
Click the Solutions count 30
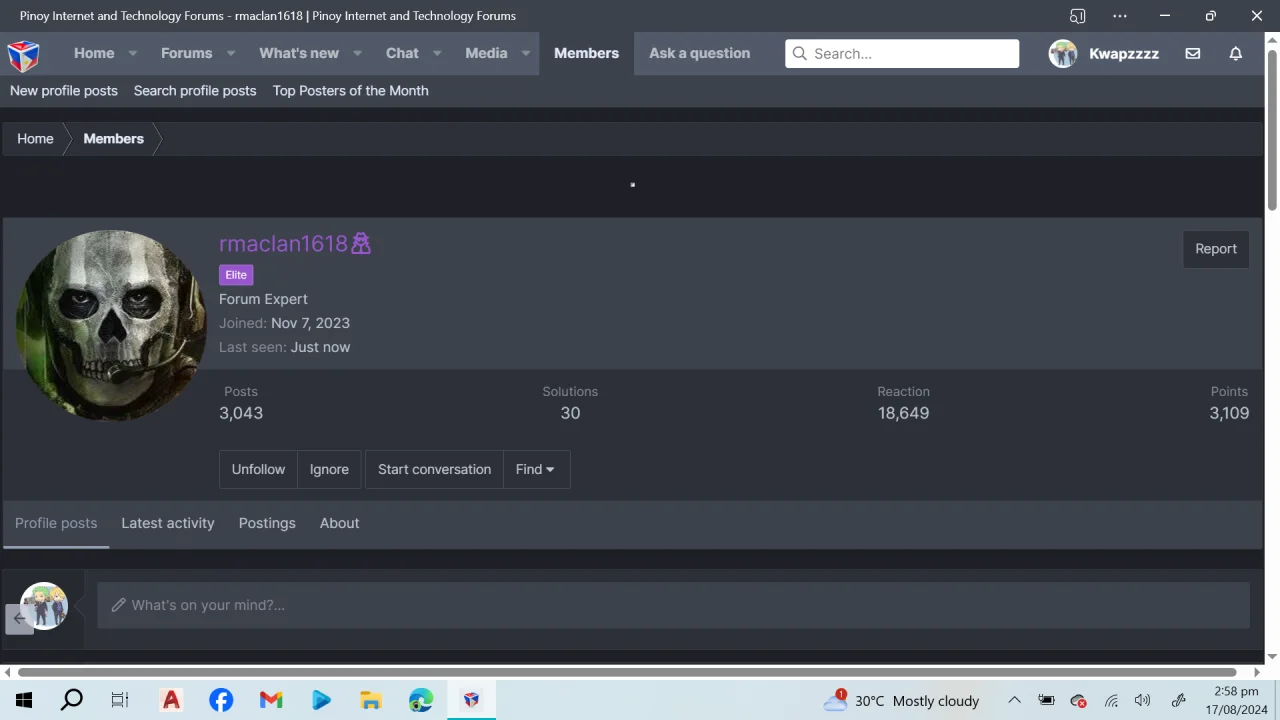[570, 413]
